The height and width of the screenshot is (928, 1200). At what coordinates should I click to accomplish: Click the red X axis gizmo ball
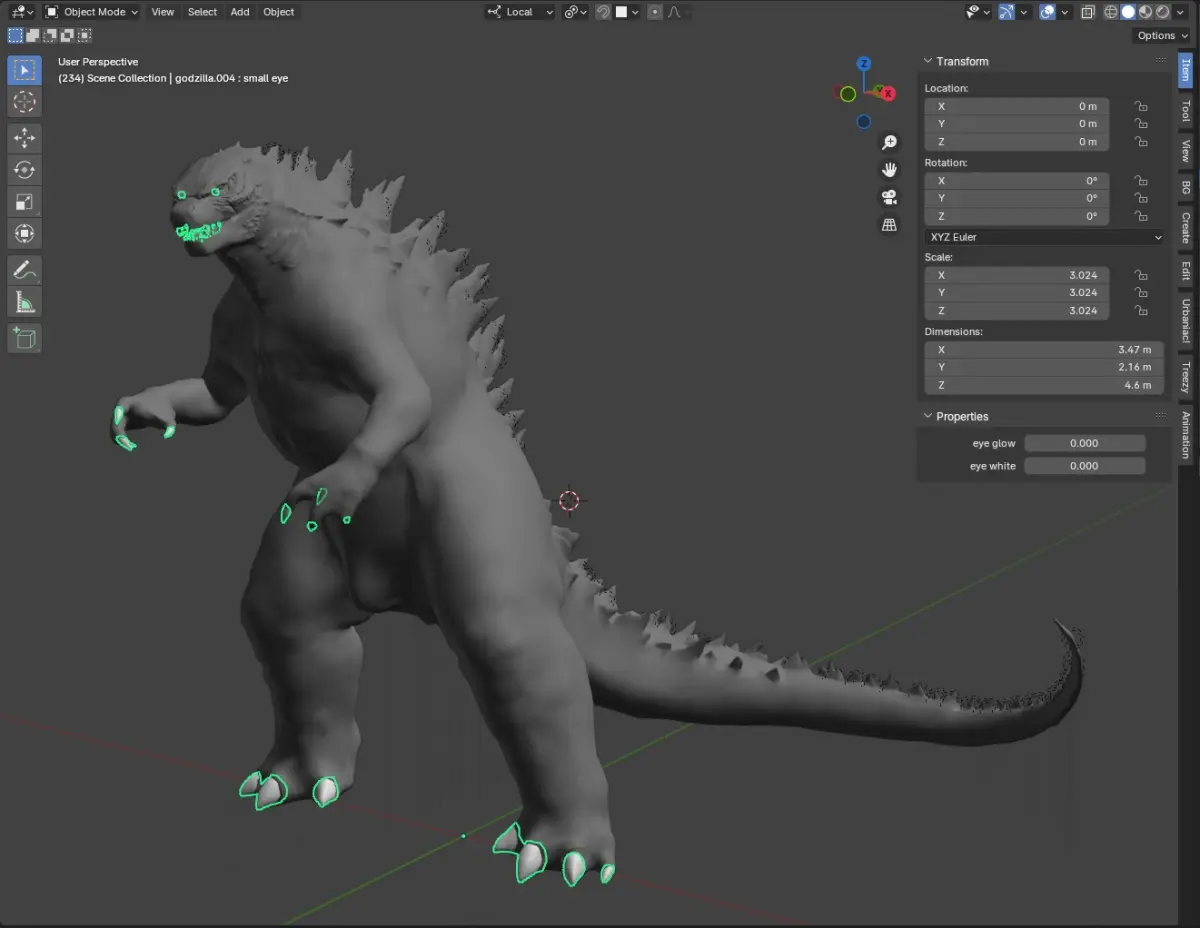click(x=886, y=92)
